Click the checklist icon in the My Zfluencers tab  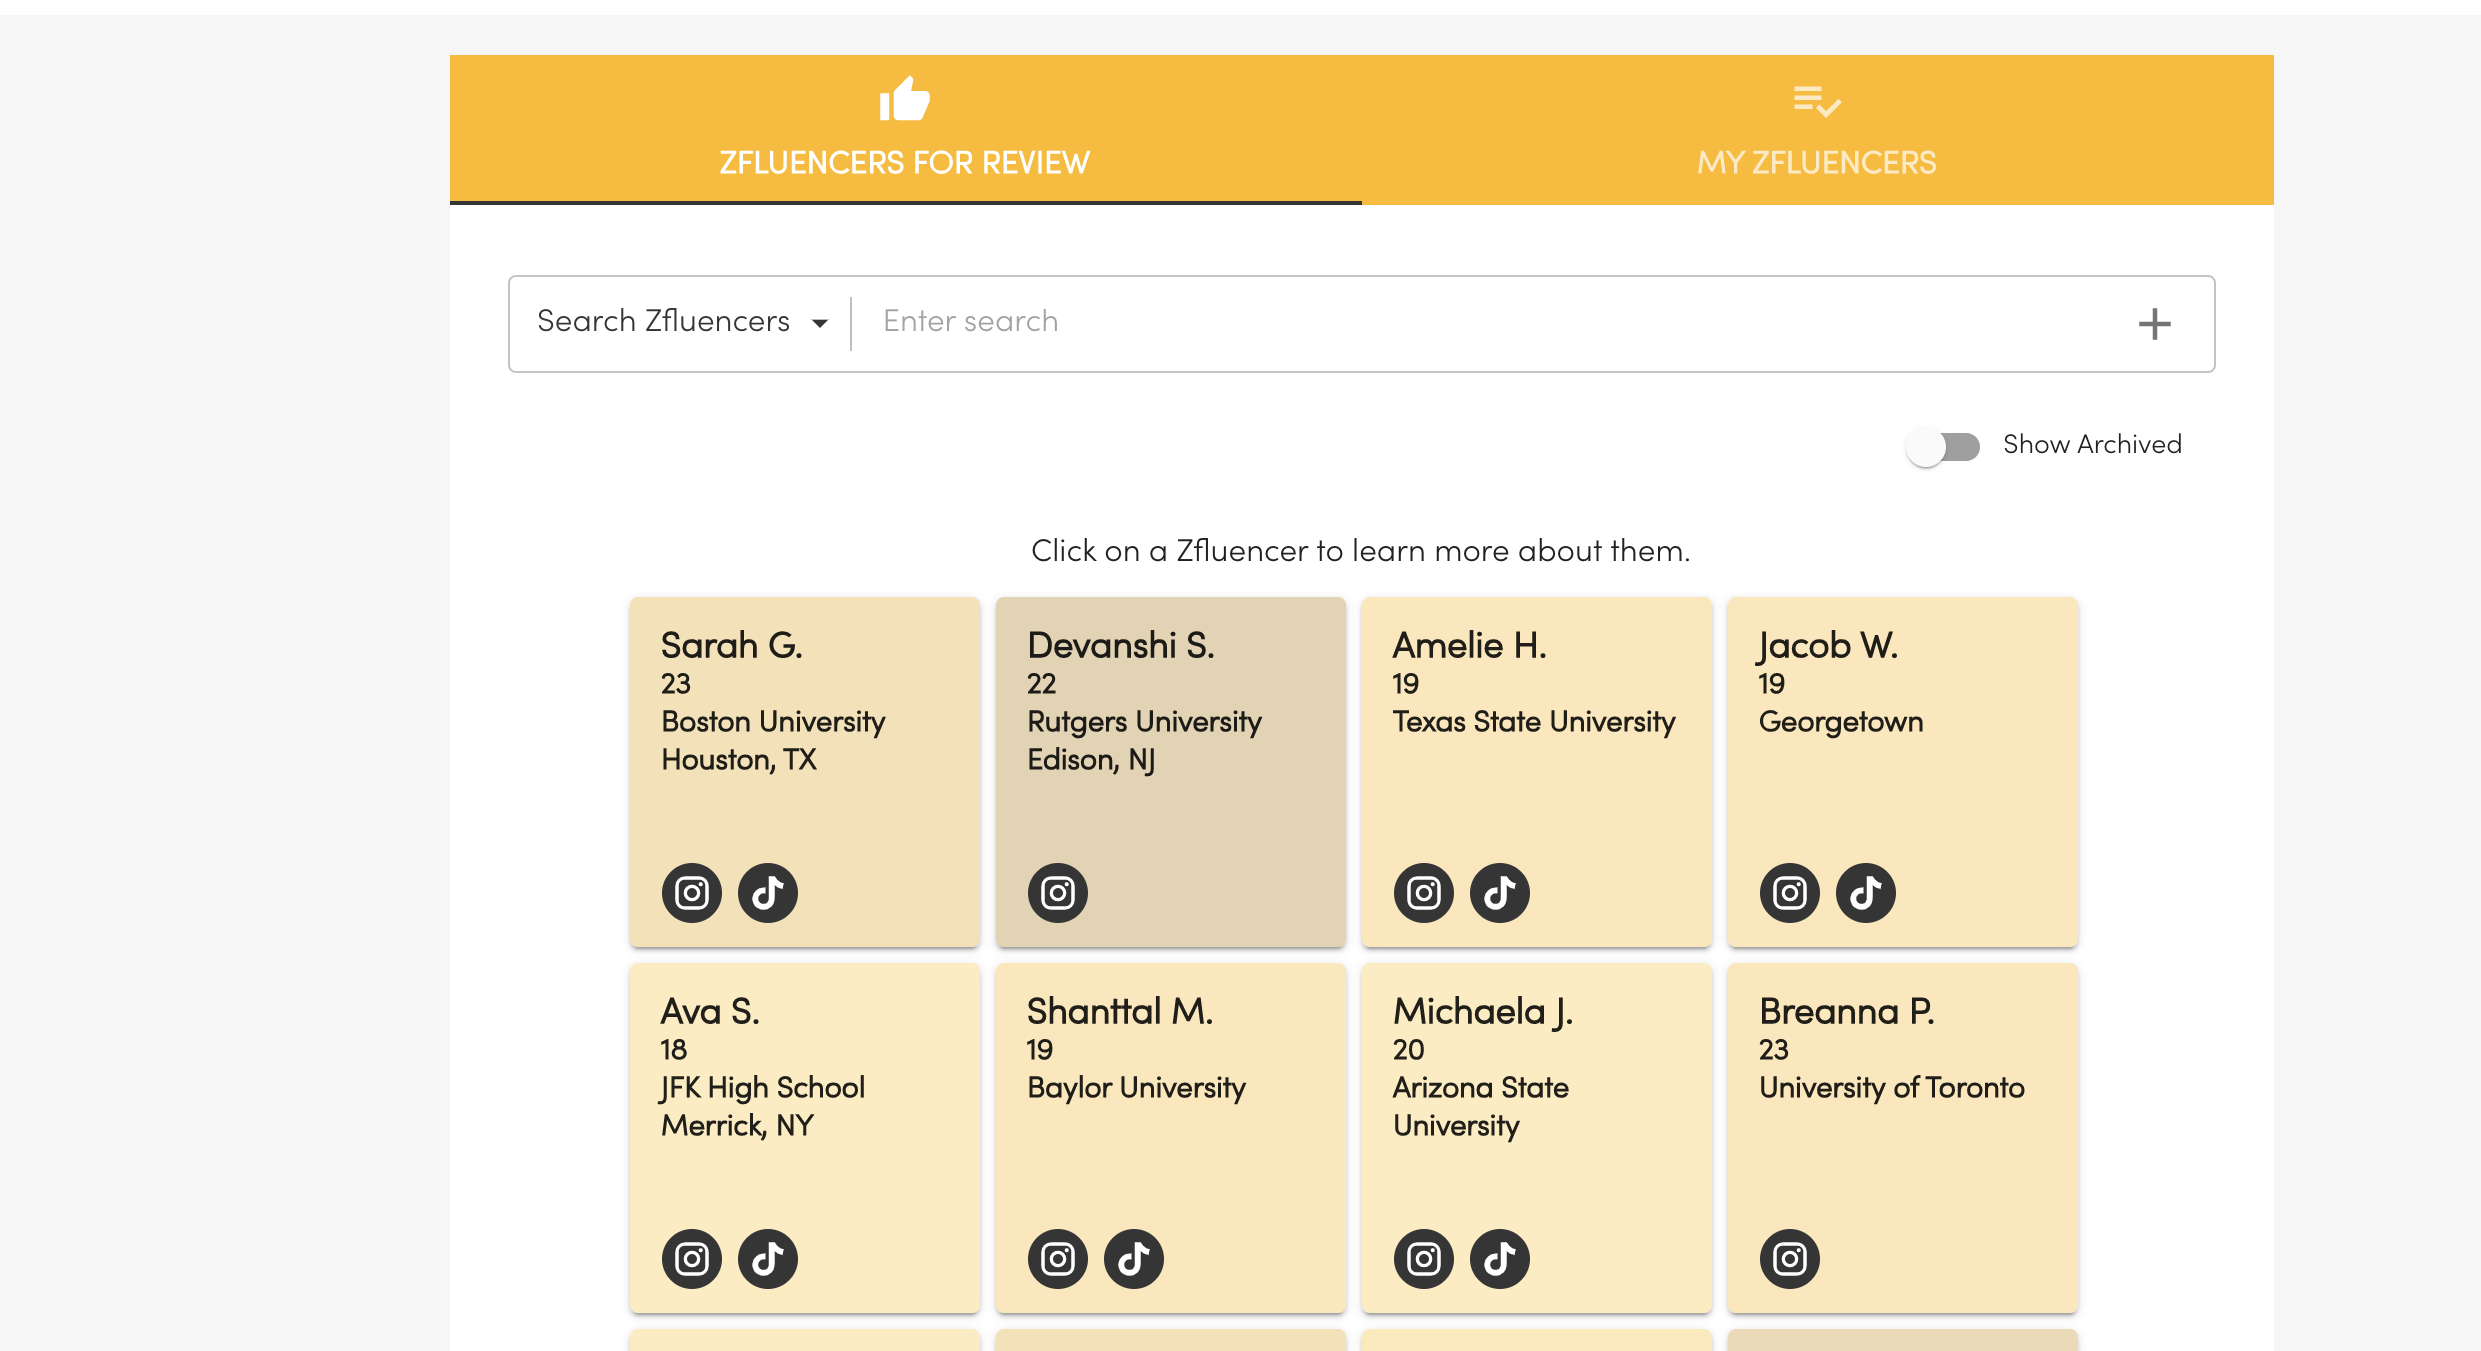(1817, 101)
